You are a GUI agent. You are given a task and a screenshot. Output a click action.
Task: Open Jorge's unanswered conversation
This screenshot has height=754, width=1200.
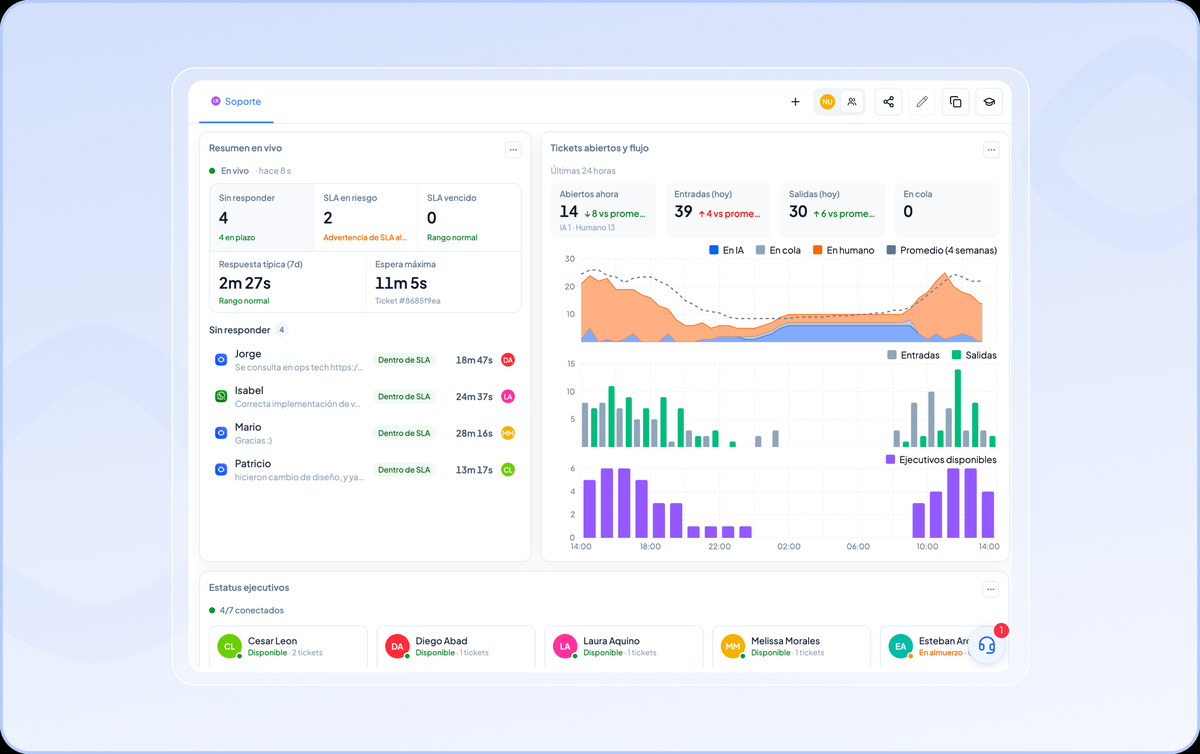[365, 360]
